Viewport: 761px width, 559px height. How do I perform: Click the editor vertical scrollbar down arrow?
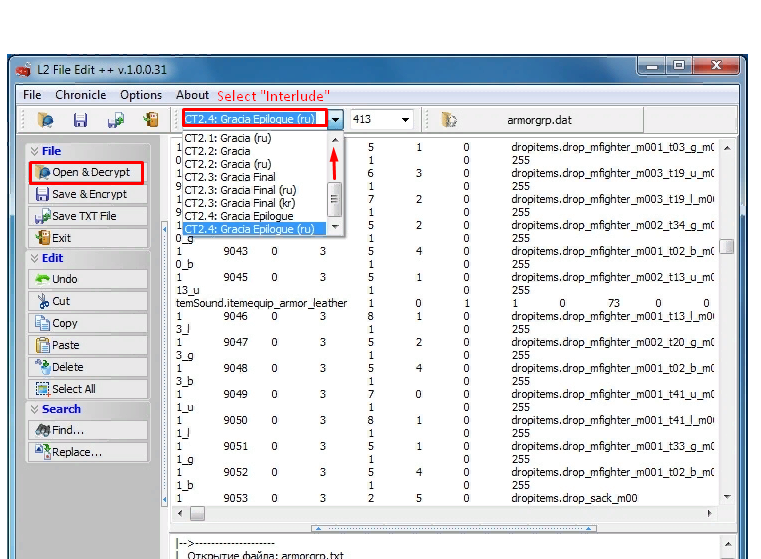(727, 496)
